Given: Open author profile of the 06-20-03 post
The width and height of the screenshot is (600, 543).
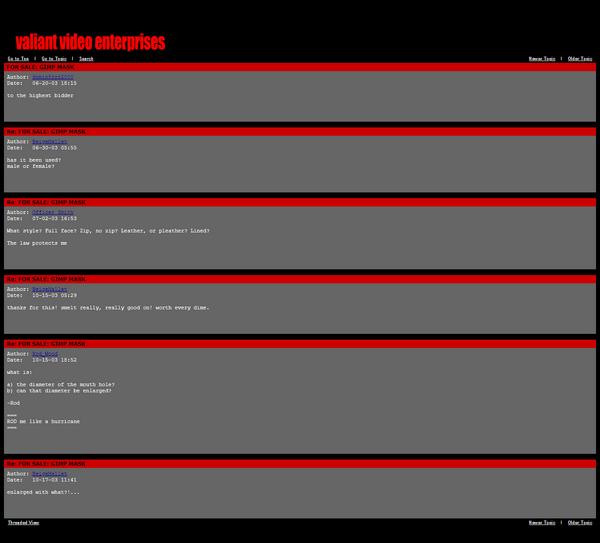Looking at the screenshot, I should point(52,77).
